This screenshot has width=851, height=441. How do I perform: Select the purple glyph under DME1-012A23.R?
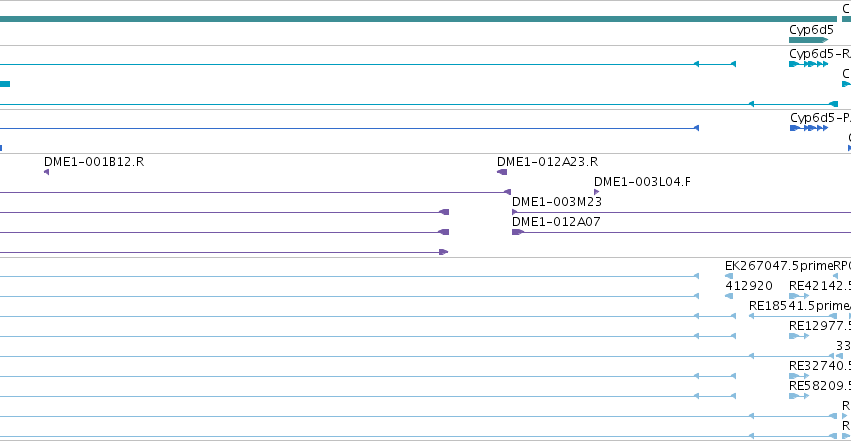pos(502,172)
